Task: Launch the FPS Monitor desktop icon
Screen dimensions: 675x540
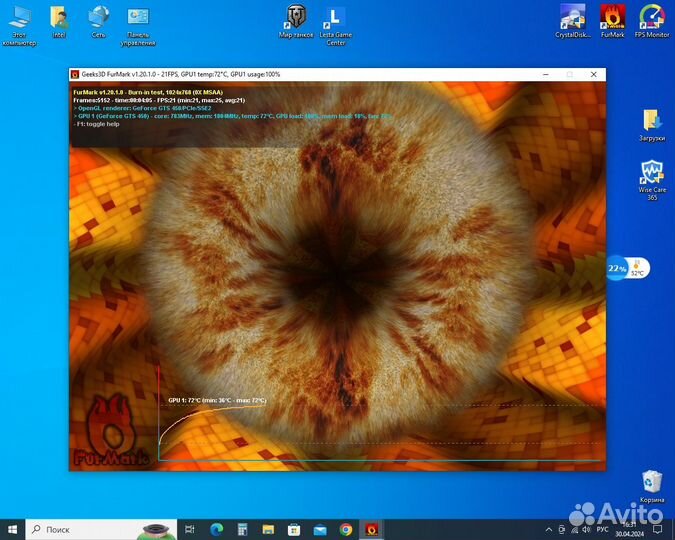Action: point(652,17)
